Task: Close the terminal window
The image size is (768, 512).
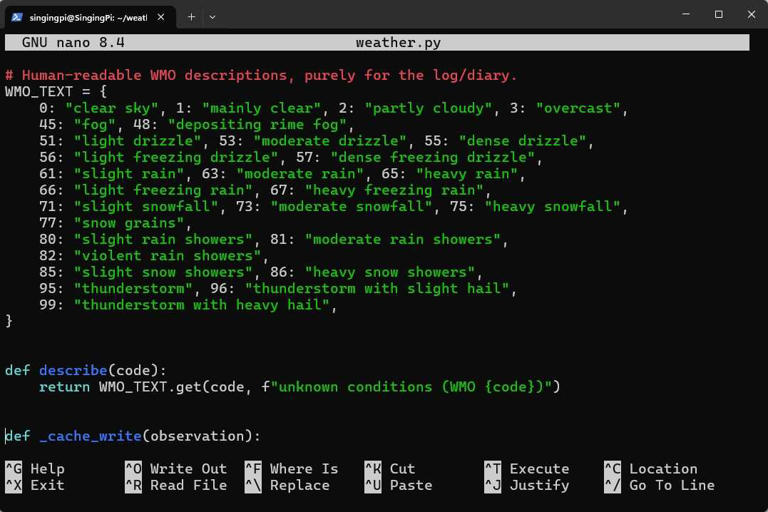Action: point(751,15)
